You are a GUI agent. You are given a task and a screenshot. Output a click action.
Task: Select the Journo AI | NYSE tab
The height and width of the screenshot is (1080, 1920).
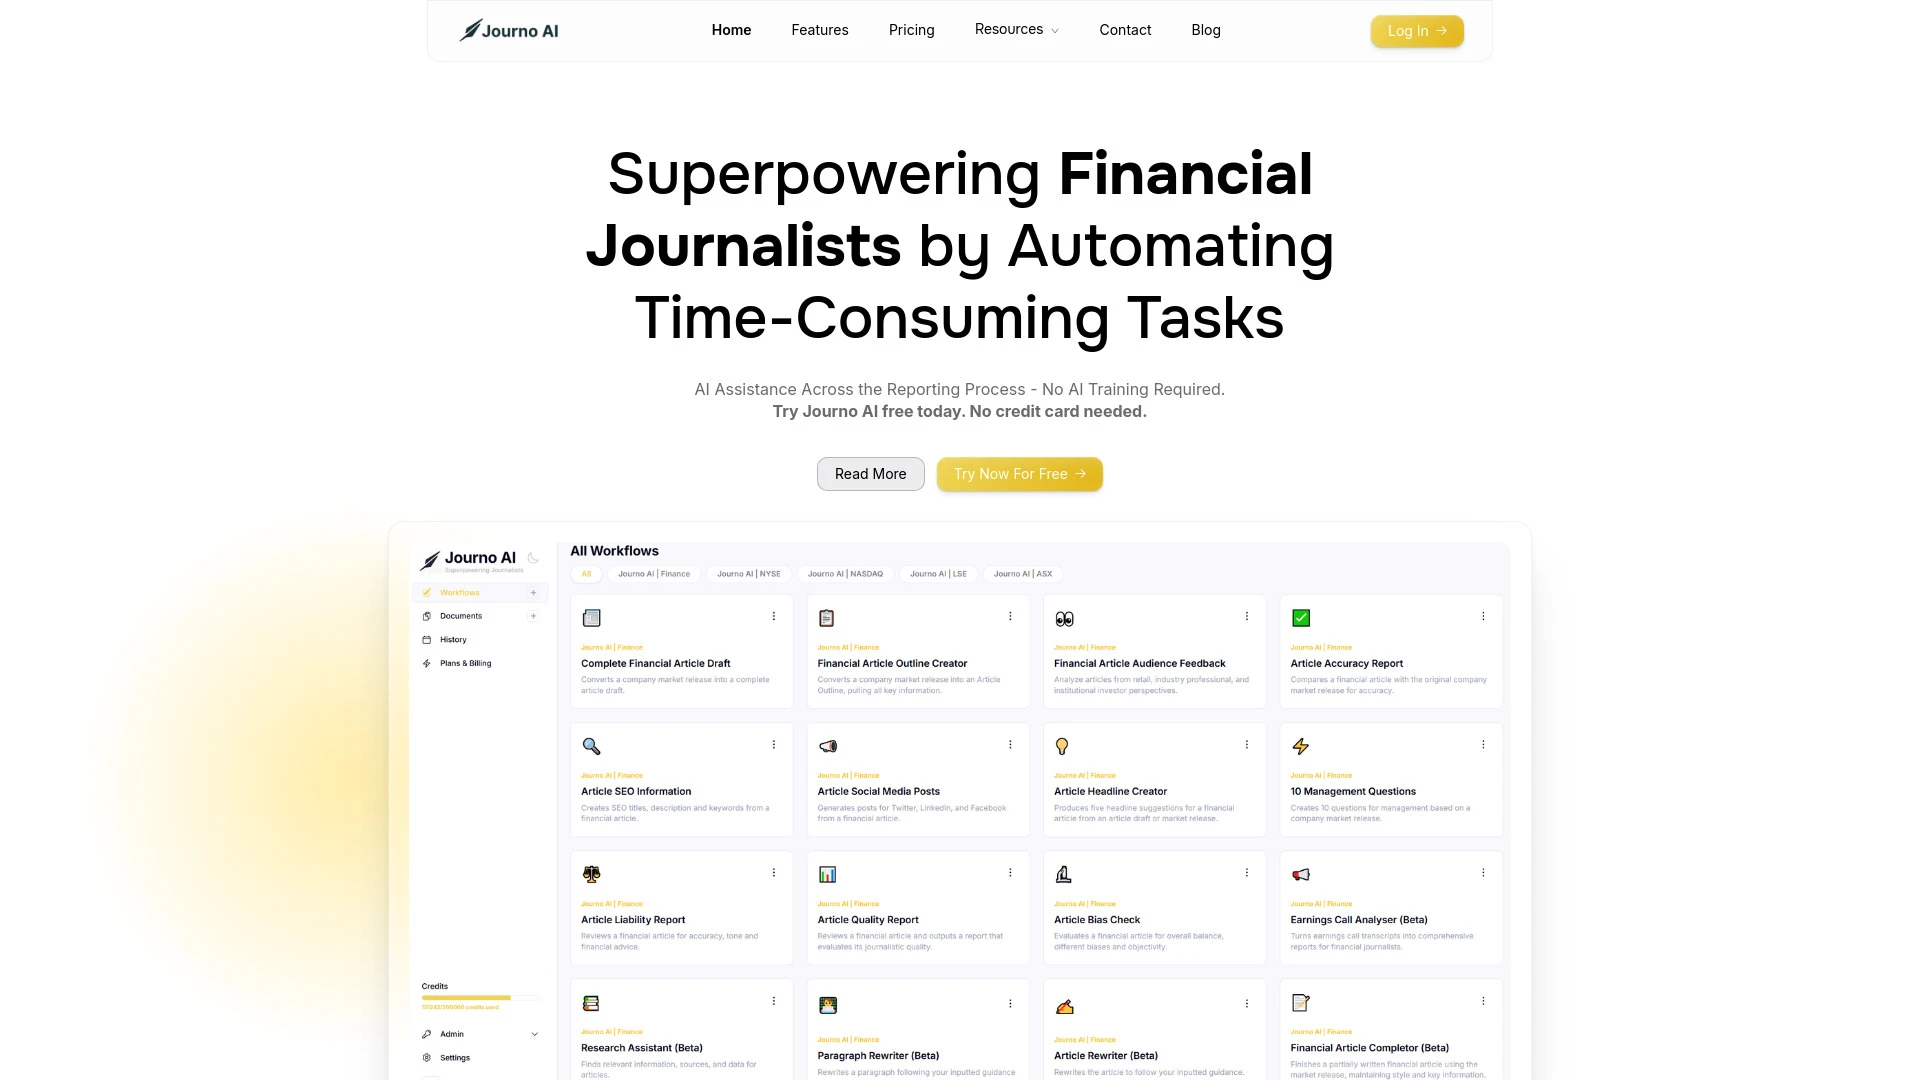pyautogui.click(x=749, y=574)
